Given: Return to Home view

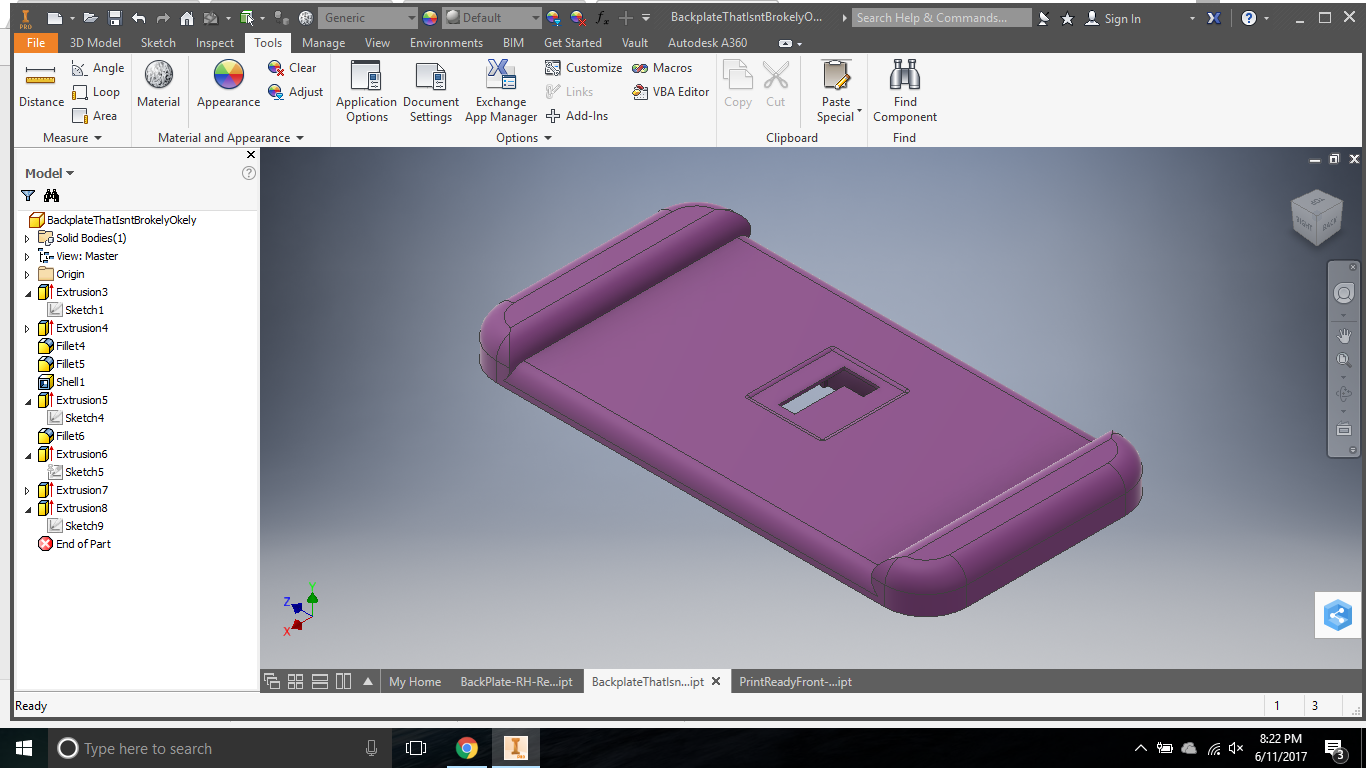Looking at the screenshot, I should click(x=187, y=18).
